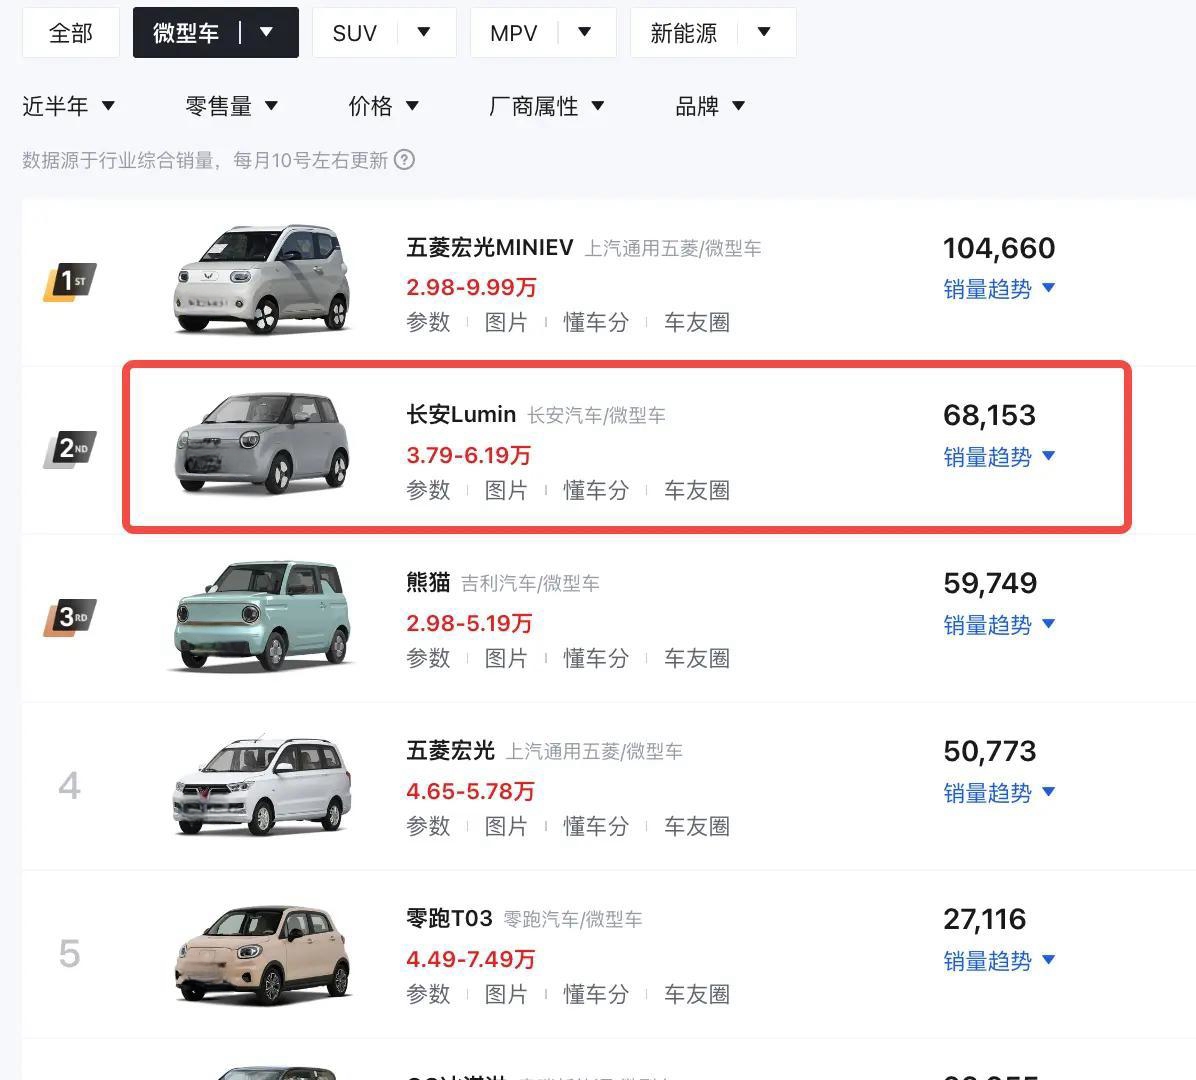Open the 熊猫 car thumbnail
The image size is (1196, 1080).
262,616
